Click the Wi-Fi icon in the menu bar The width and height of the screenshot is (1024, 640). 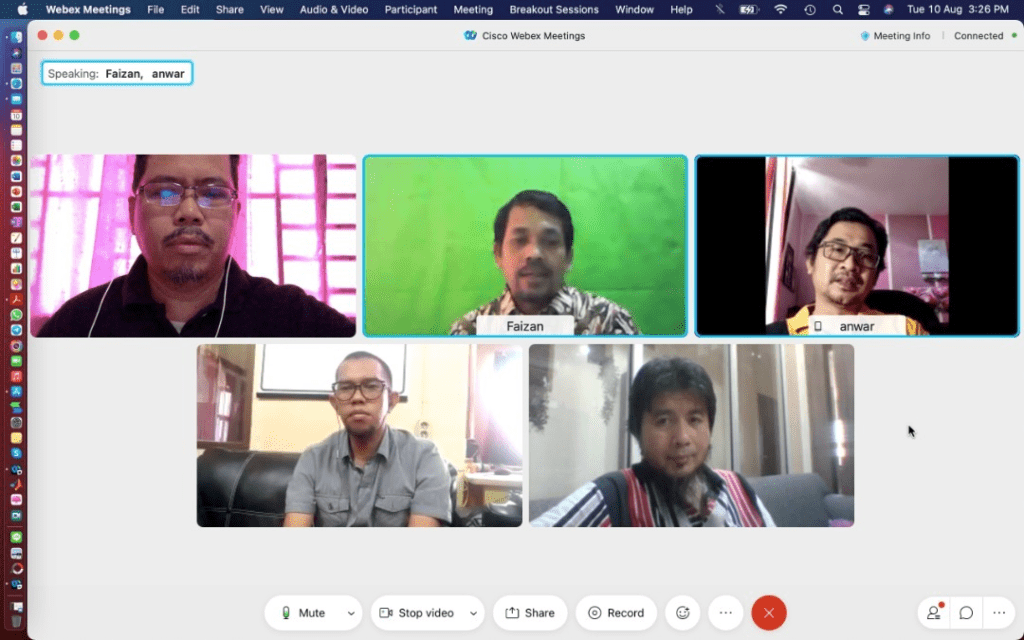(780, 9)
